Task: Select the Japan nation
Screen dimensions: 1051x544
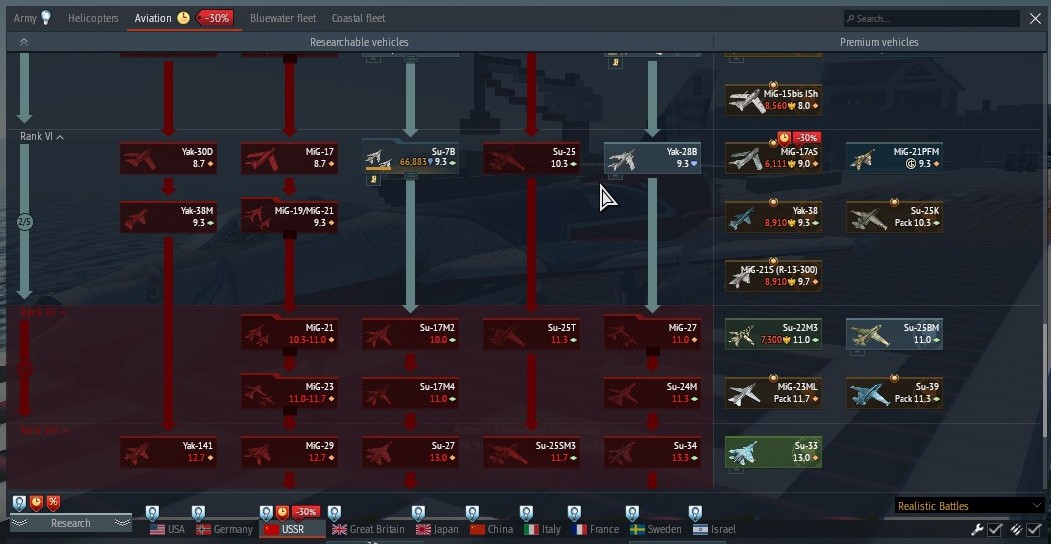Action: tap(438, 529)
